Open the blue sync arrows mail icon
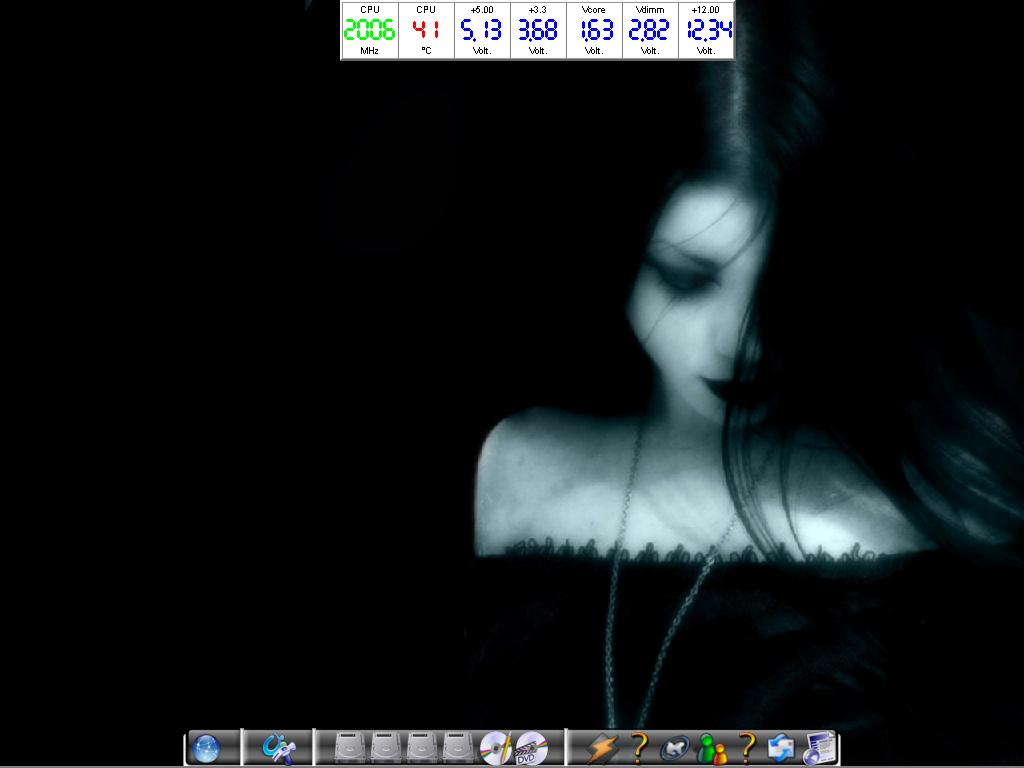The height and width of the screenshot is (768, 1024). pos(782,748)
